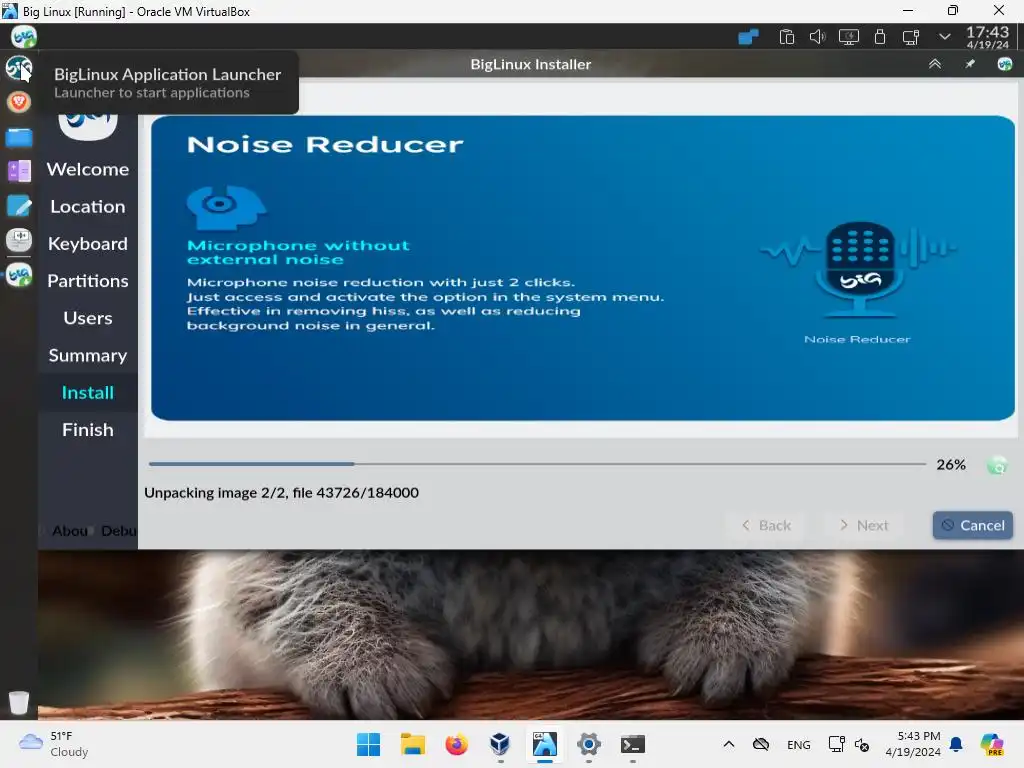The width and height of the screenshot is (1024, 768).
Task: Click the head with eye icon
Action: (225, 207)
